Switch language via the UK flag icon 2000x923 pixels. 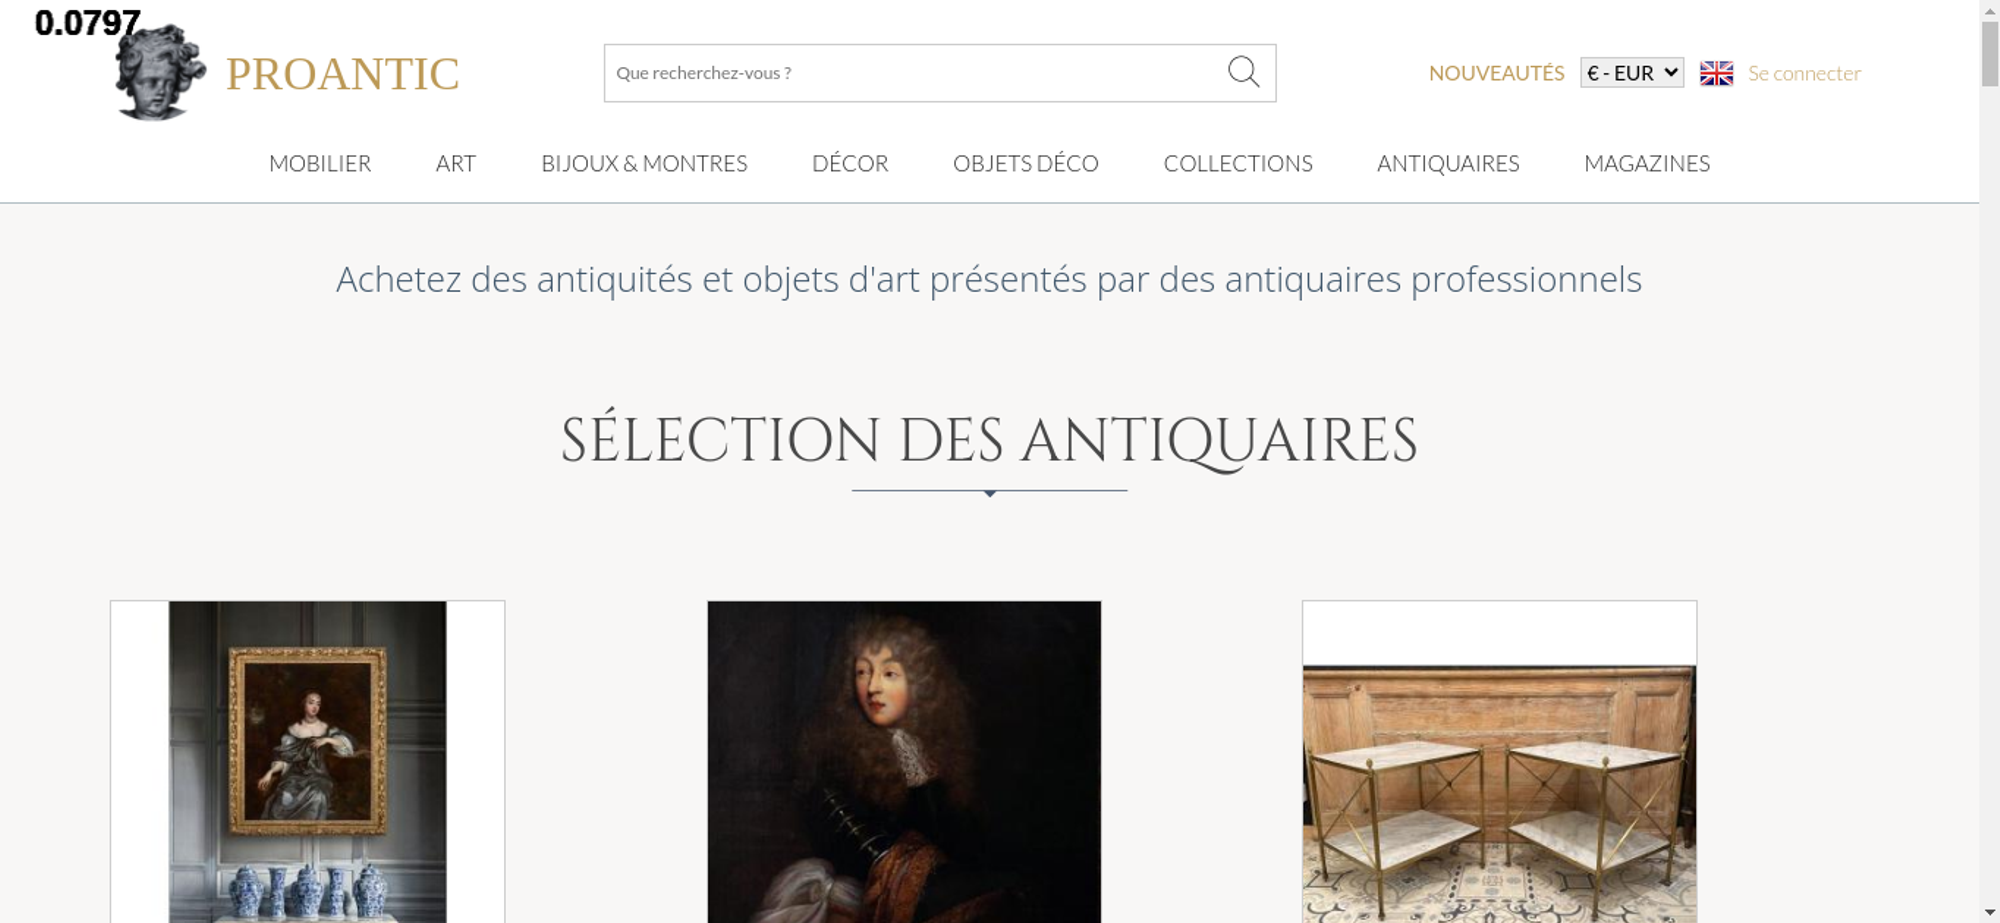(1716, 73)
